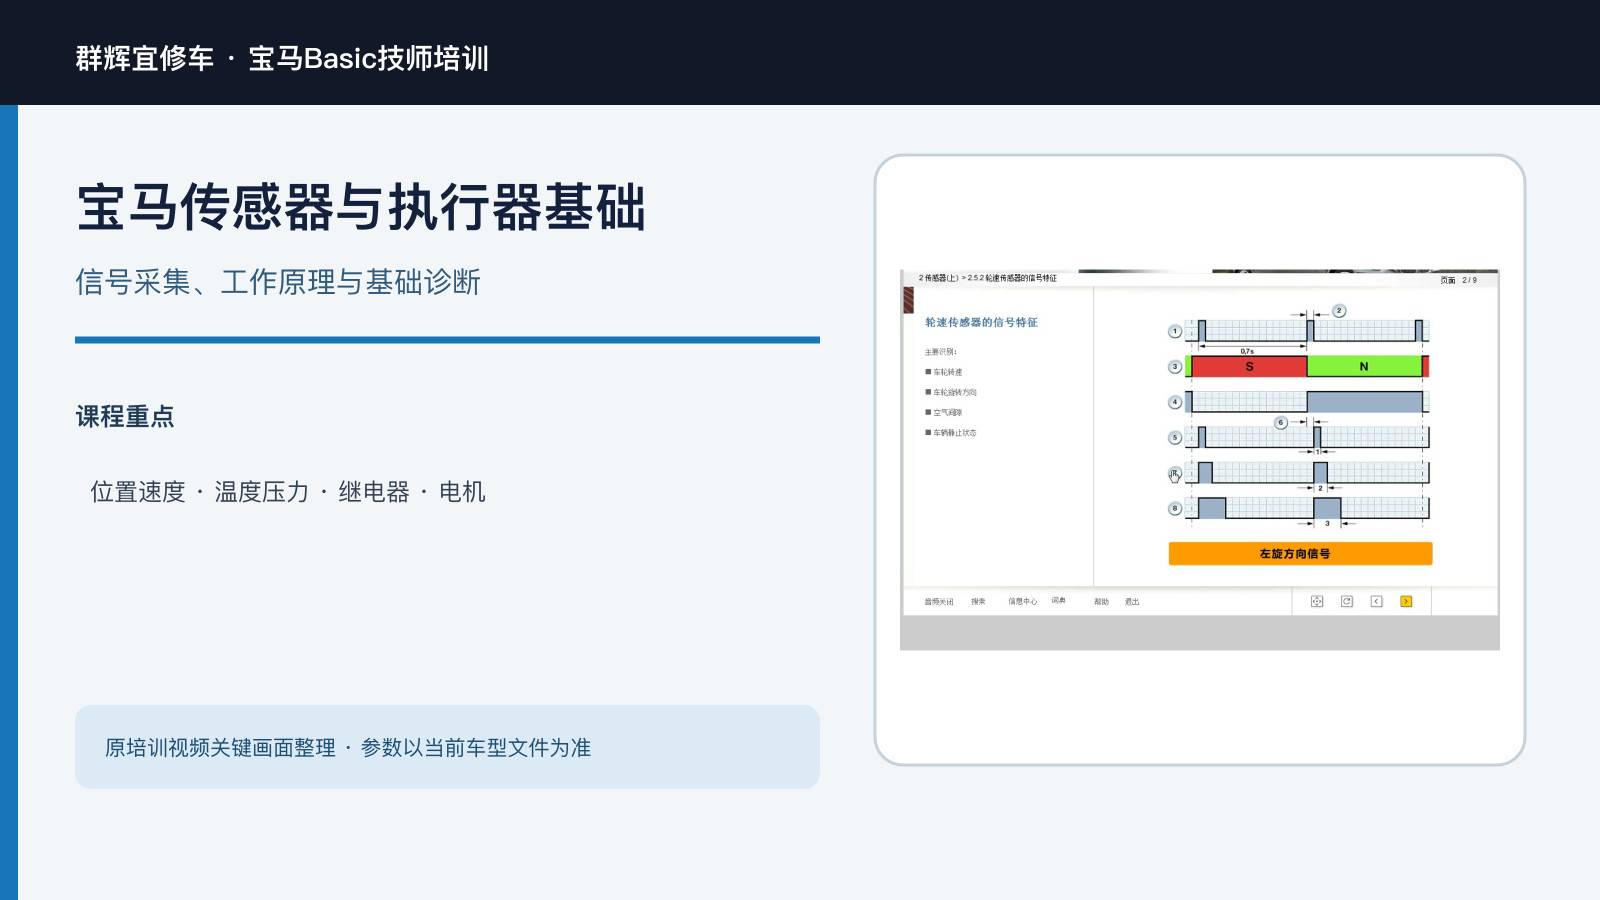Advance with the yellow next-page arrow
This screenshot has height=900, width=1600.
tap(1406, 601)
